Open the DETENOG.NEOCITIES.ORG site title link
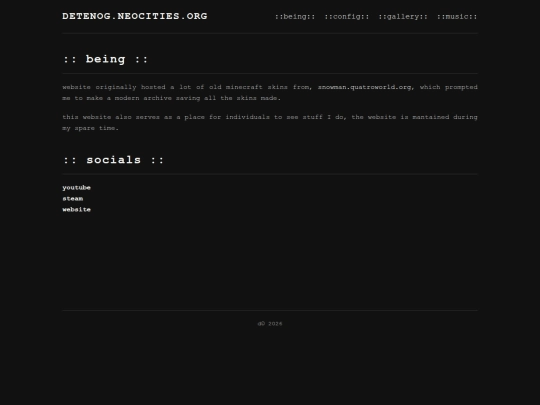Viewport: 540px width, 405px height. (135, 16)
